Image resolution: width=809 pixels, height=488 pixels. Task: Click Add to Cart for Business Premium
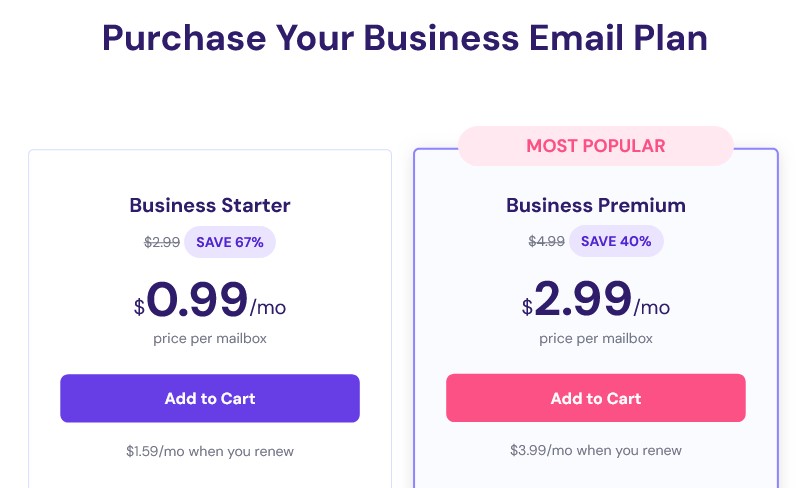click(x=595, y=398)
